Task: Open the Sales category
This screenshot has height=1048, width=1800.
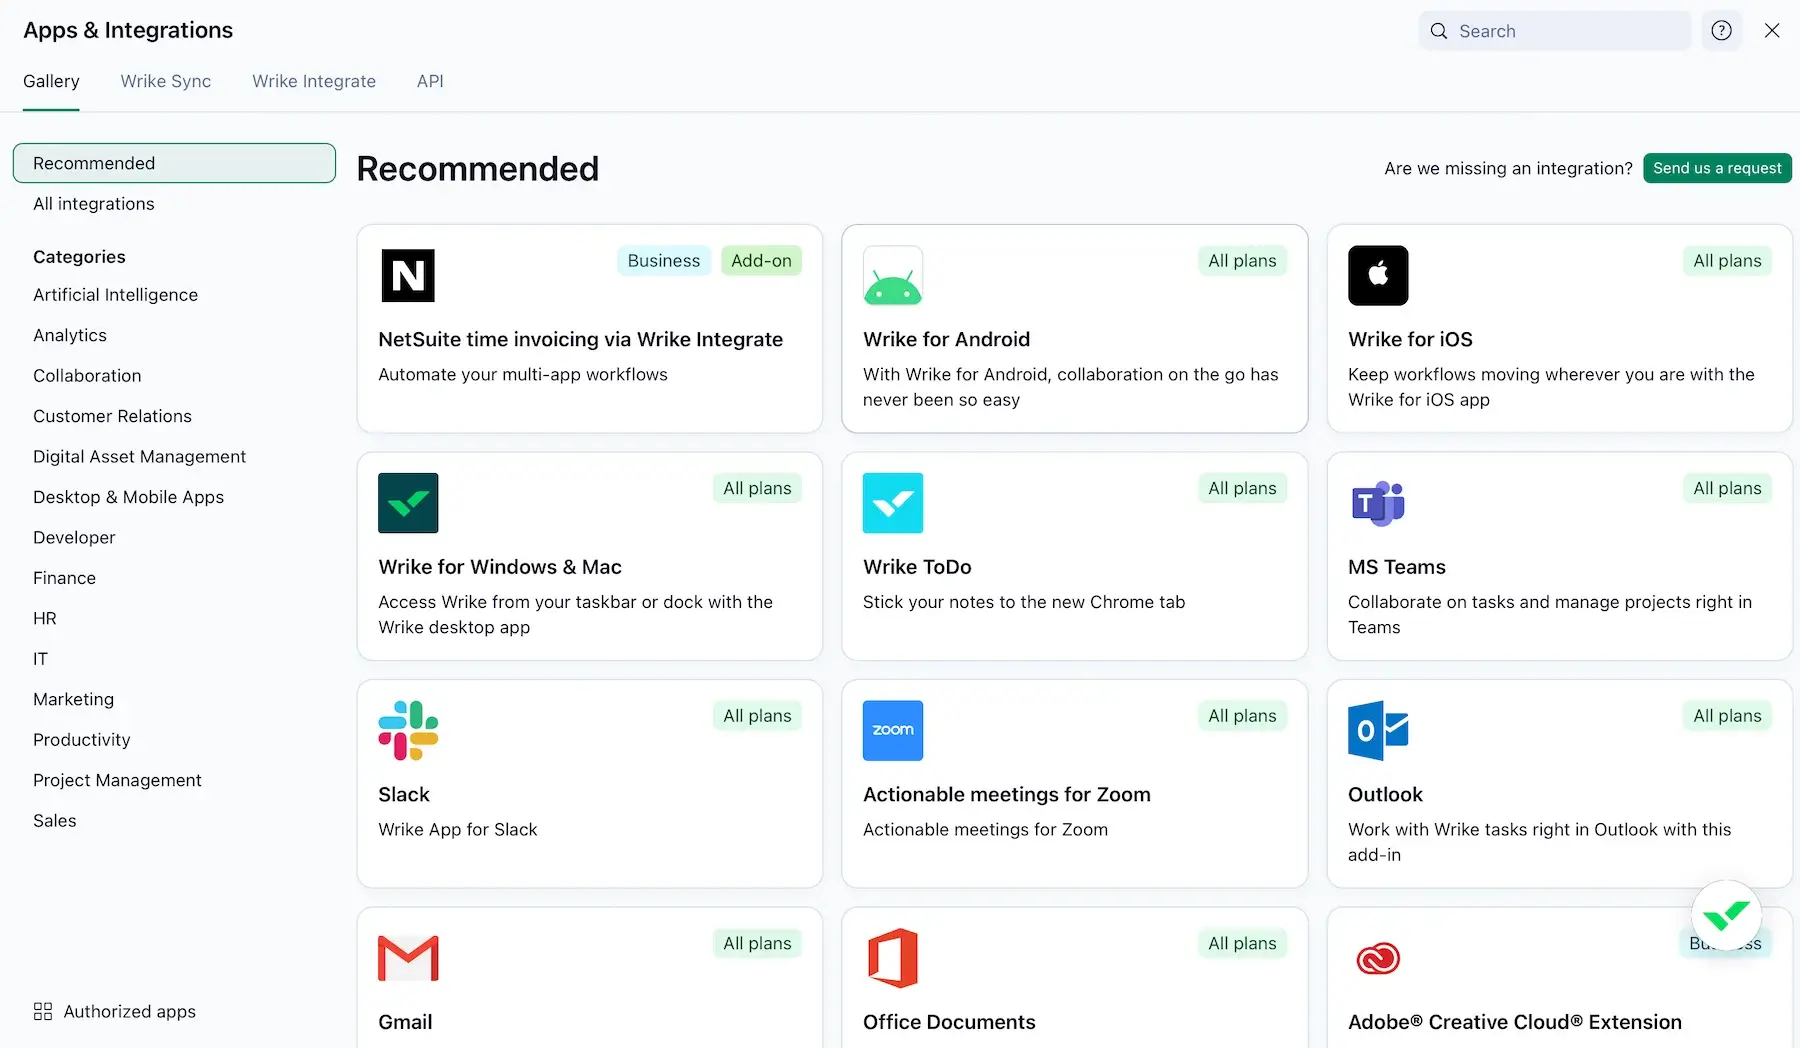Action: pyautogui.click(x=55, y=821)
